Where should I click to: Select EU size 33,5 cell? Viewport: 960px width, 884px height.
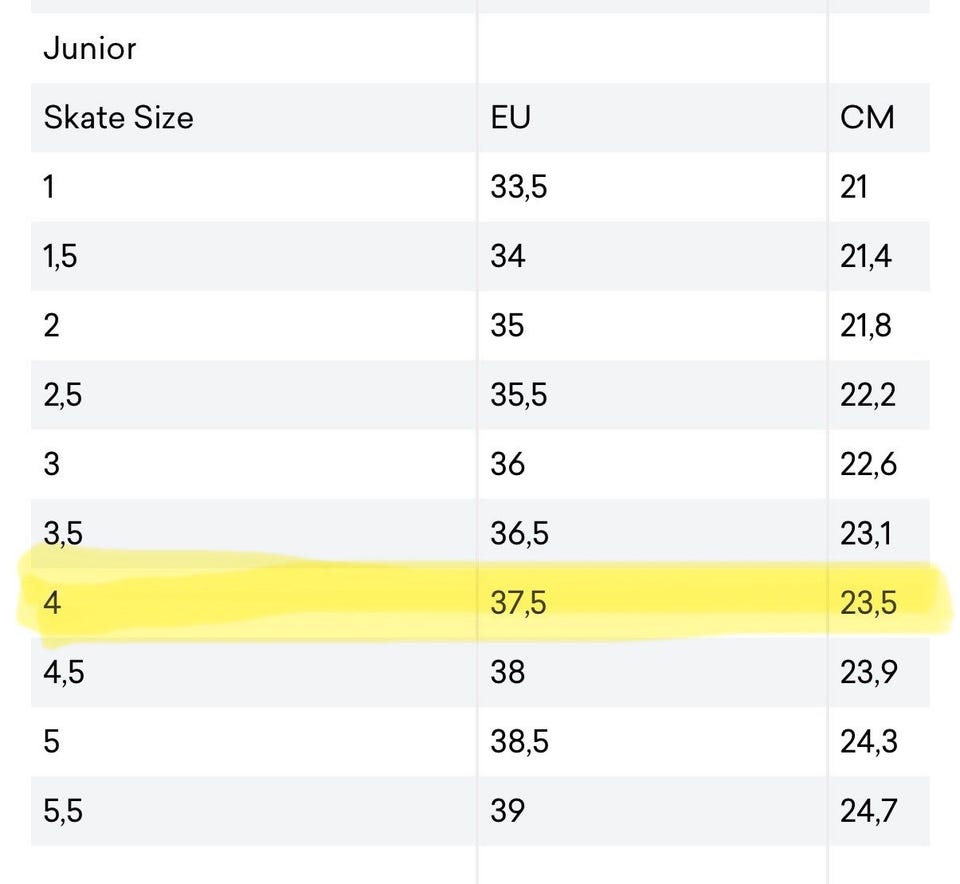click(519, 187)
